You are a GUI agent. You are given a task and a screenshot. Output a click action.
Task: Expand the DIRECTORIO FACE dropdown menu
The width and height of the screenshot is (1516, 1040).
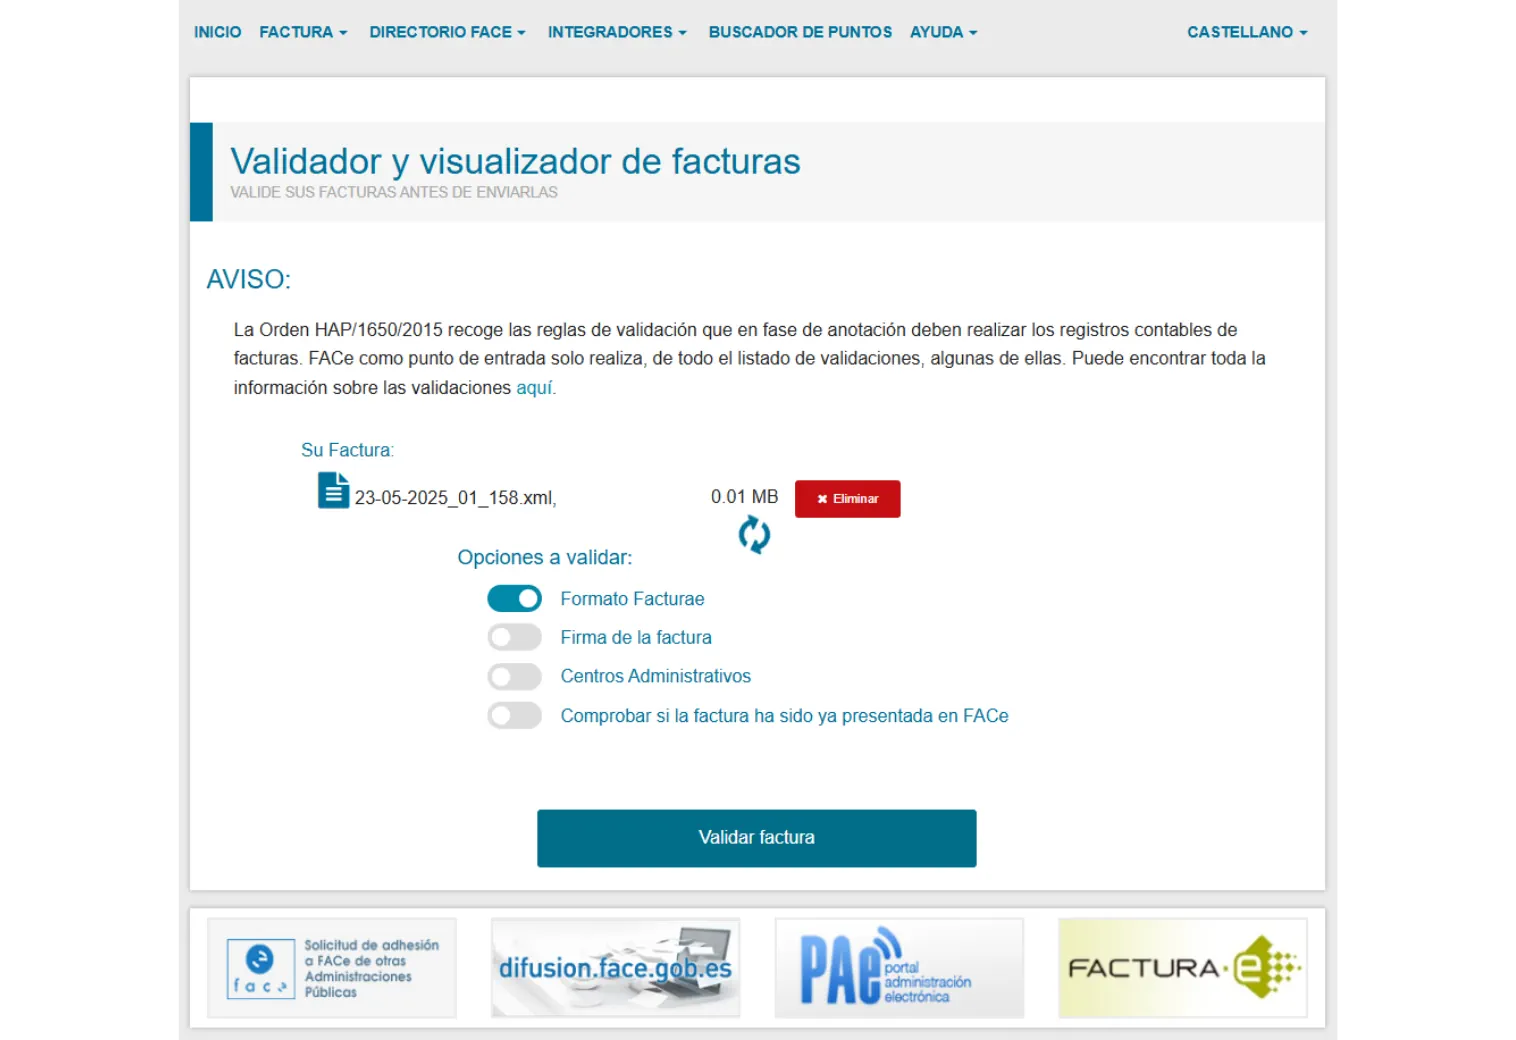pyautogui.click(x=447, y=32)
